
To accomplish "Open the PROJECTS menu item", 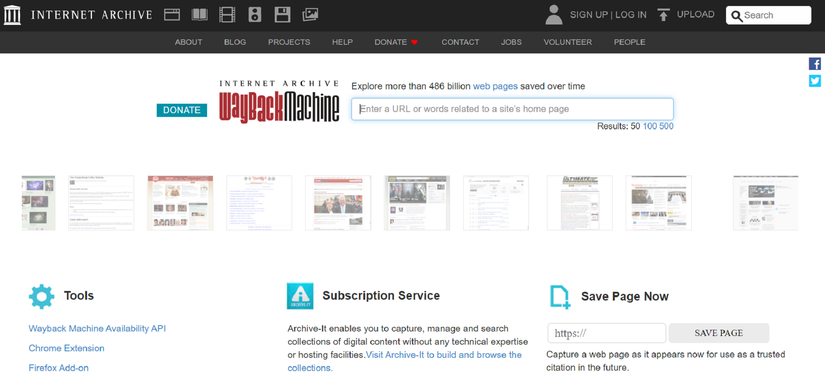I will click(x=289, y=42).
